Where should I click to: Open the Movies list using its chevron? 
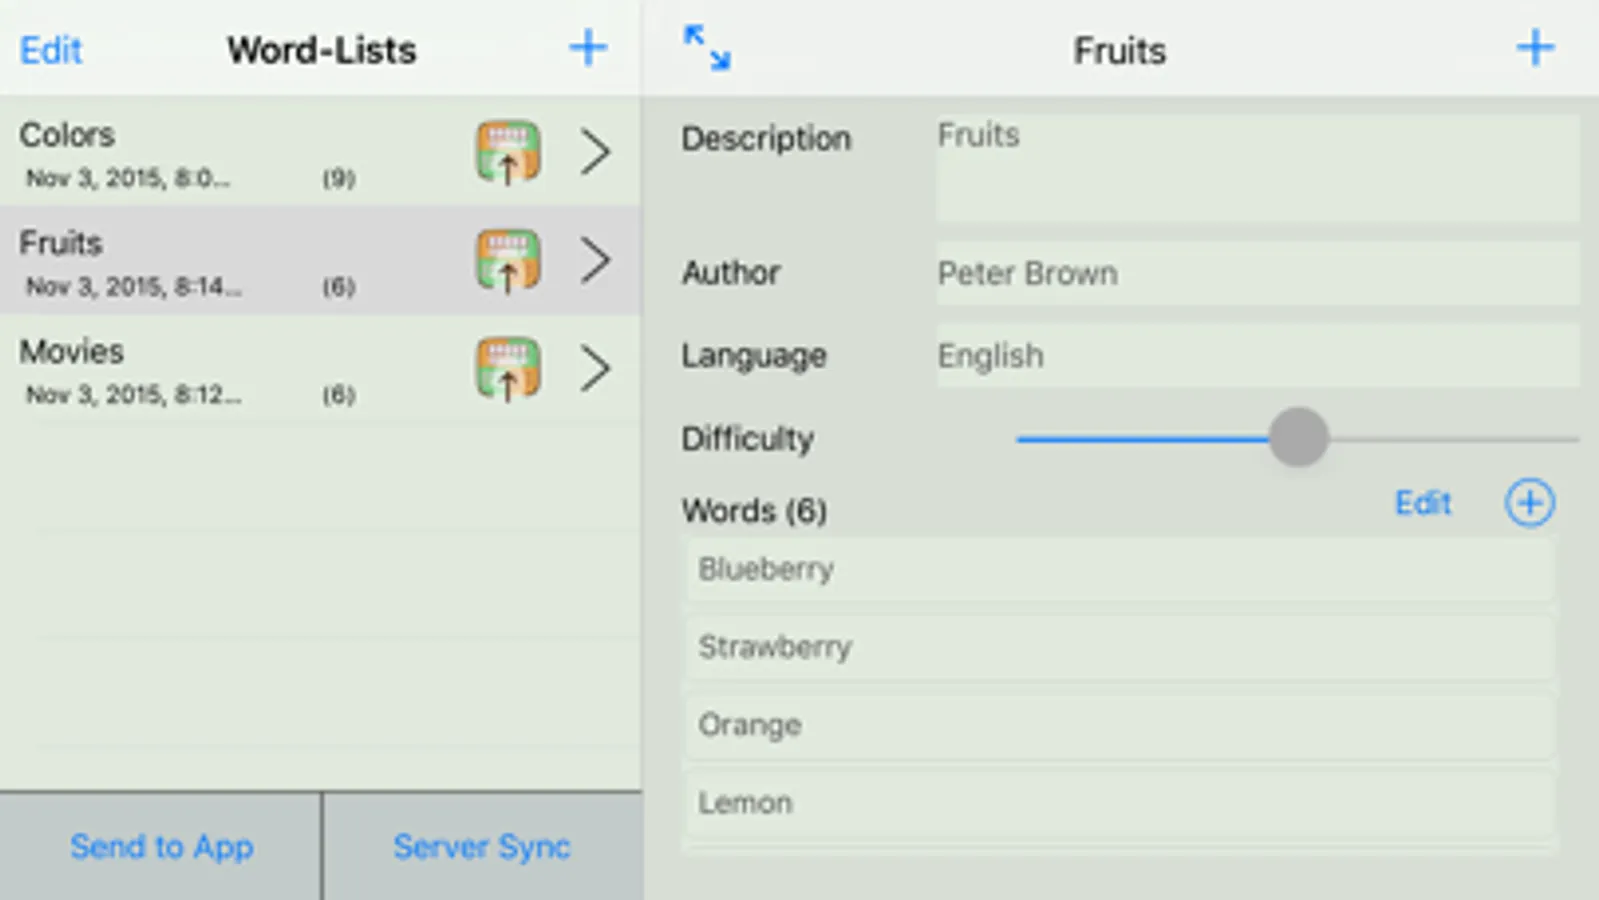(x=596, y=369)
